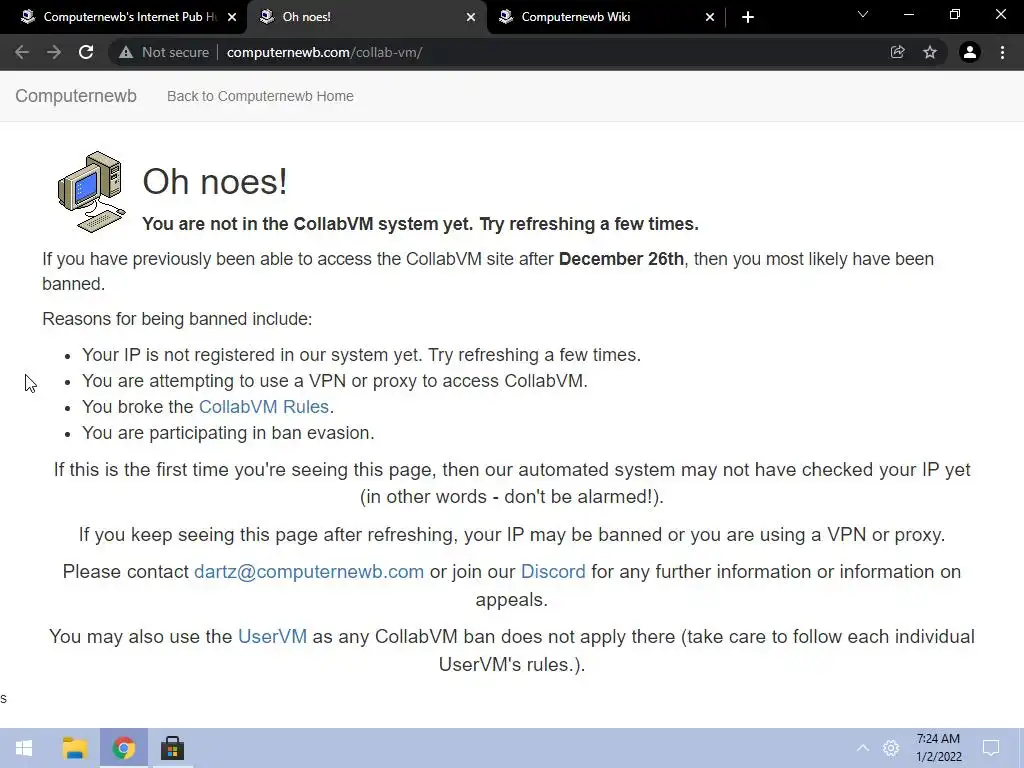Screen dimensions: 1024x768
Task: Show hidden system tray icons
Action: 863,748
